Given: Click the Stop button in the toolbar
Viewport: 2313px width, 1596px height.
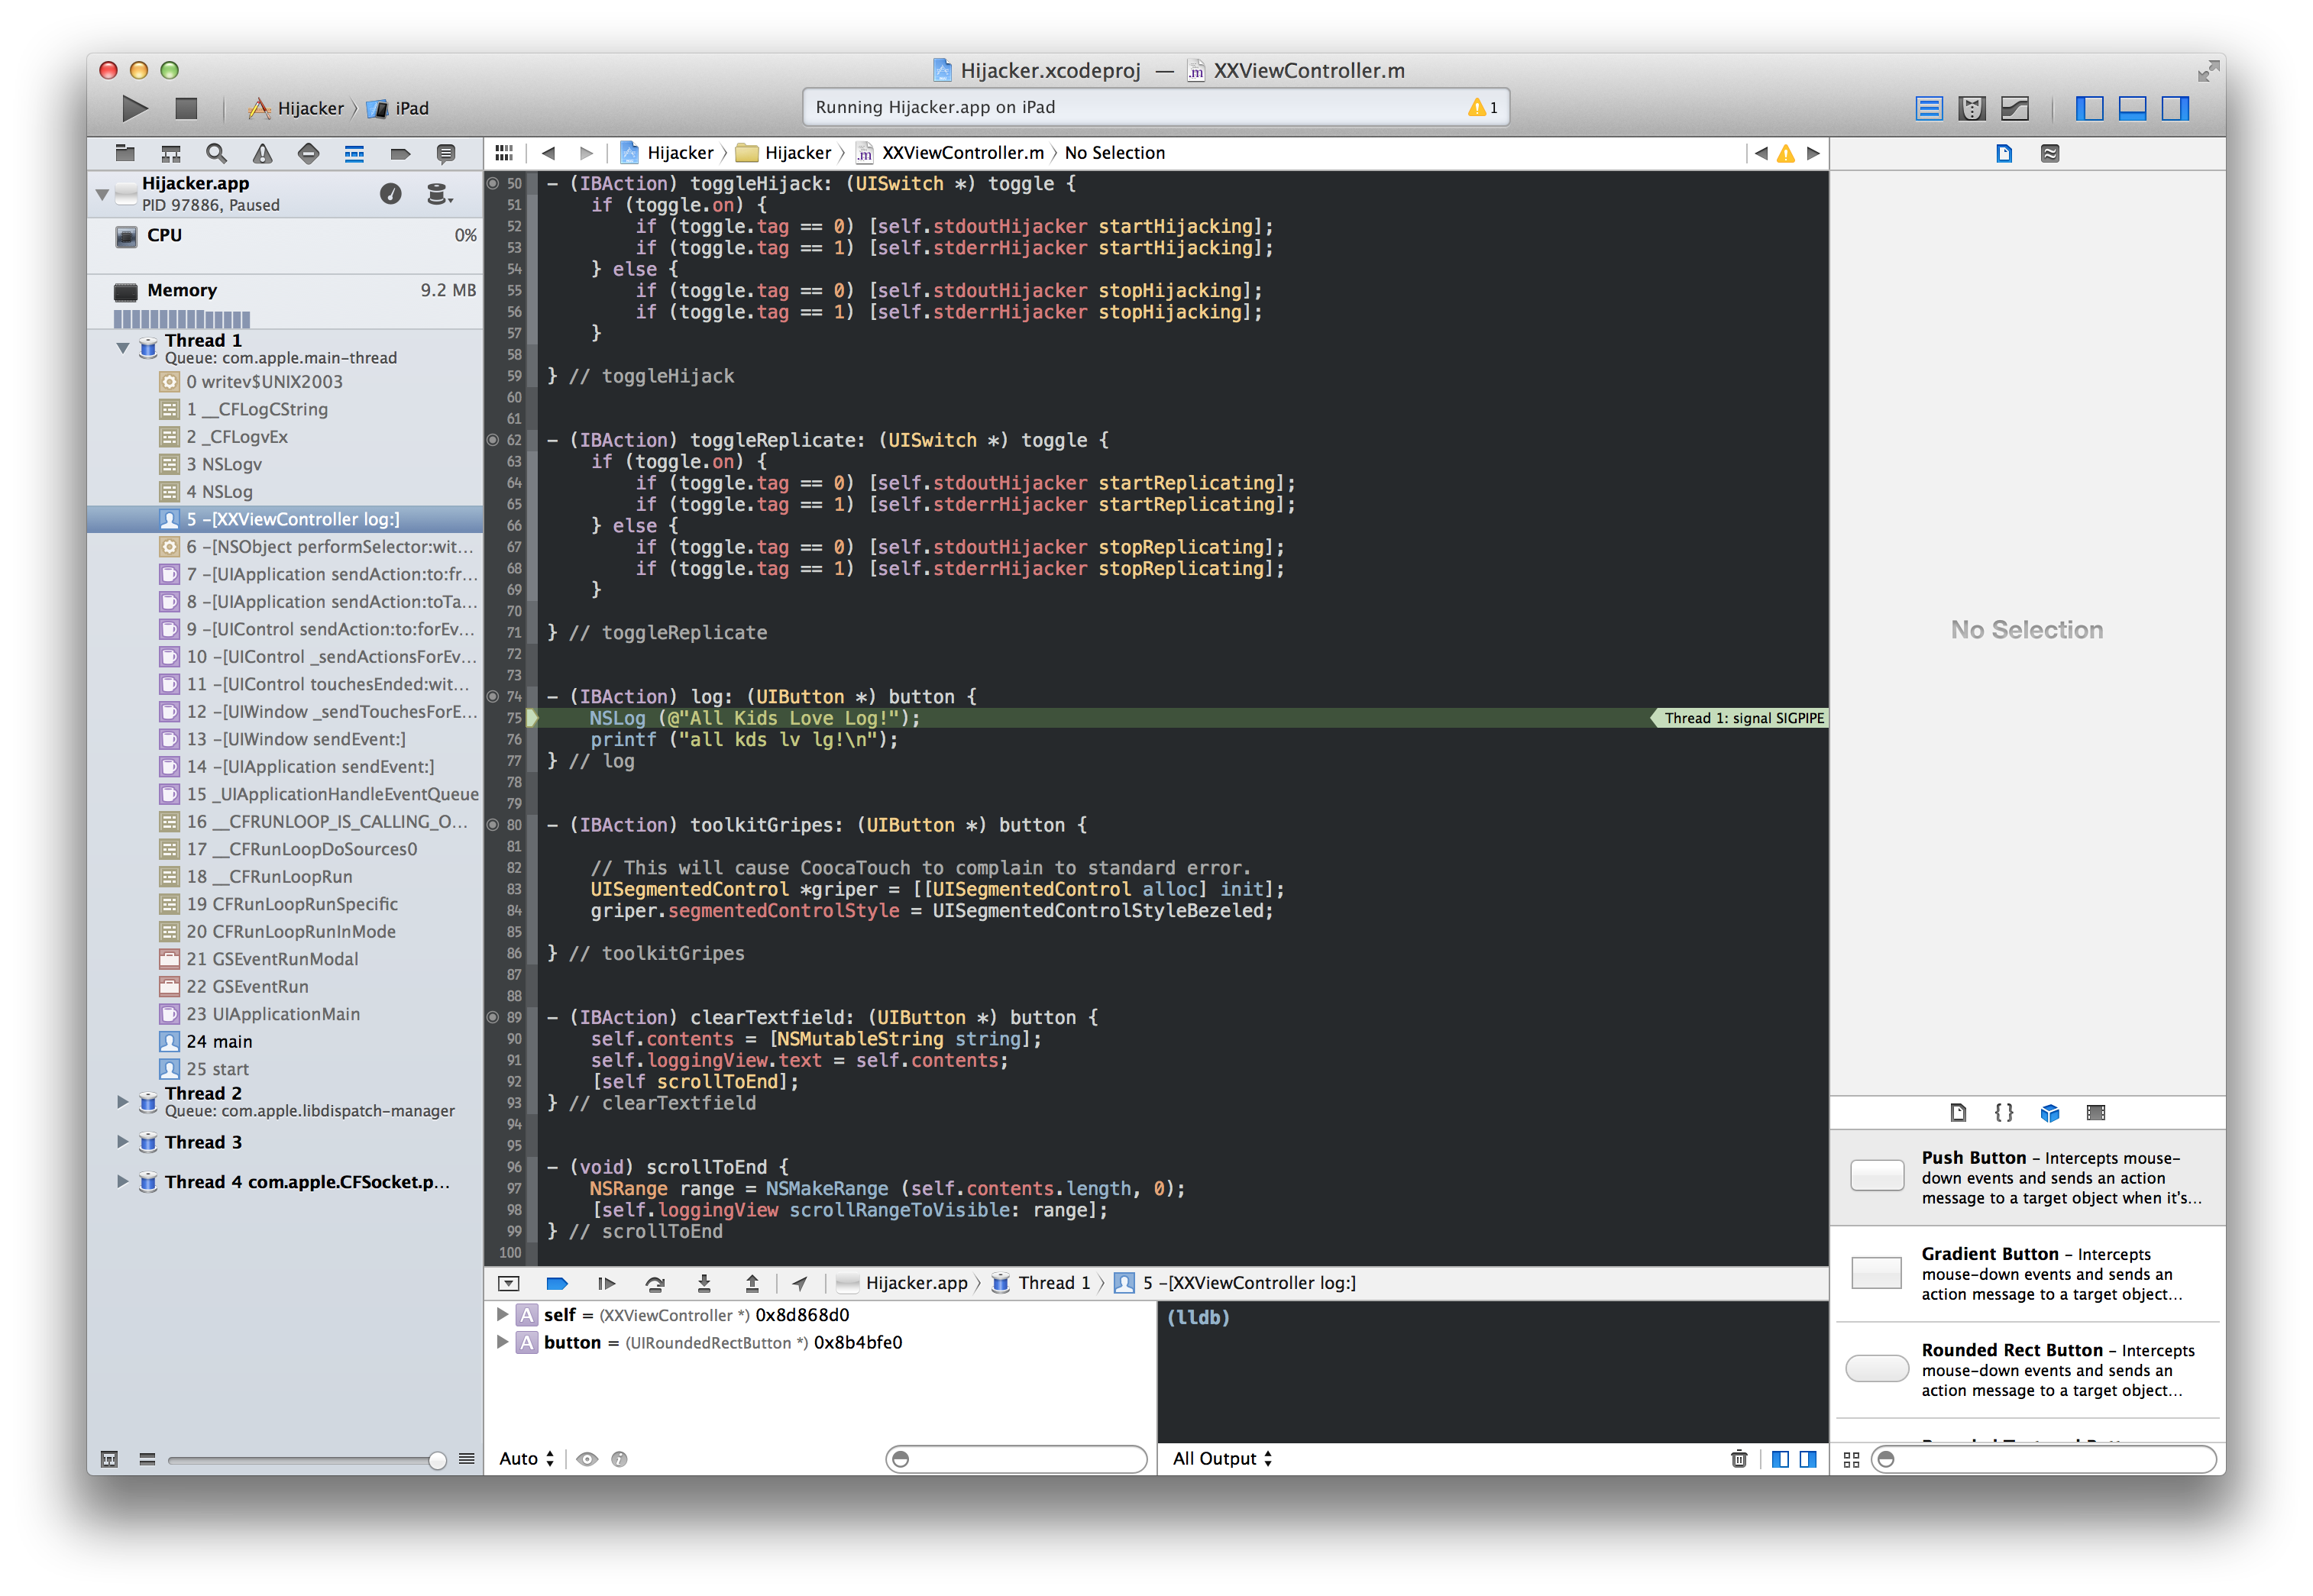Looking at the screenshot, I should tap(186, 108).
